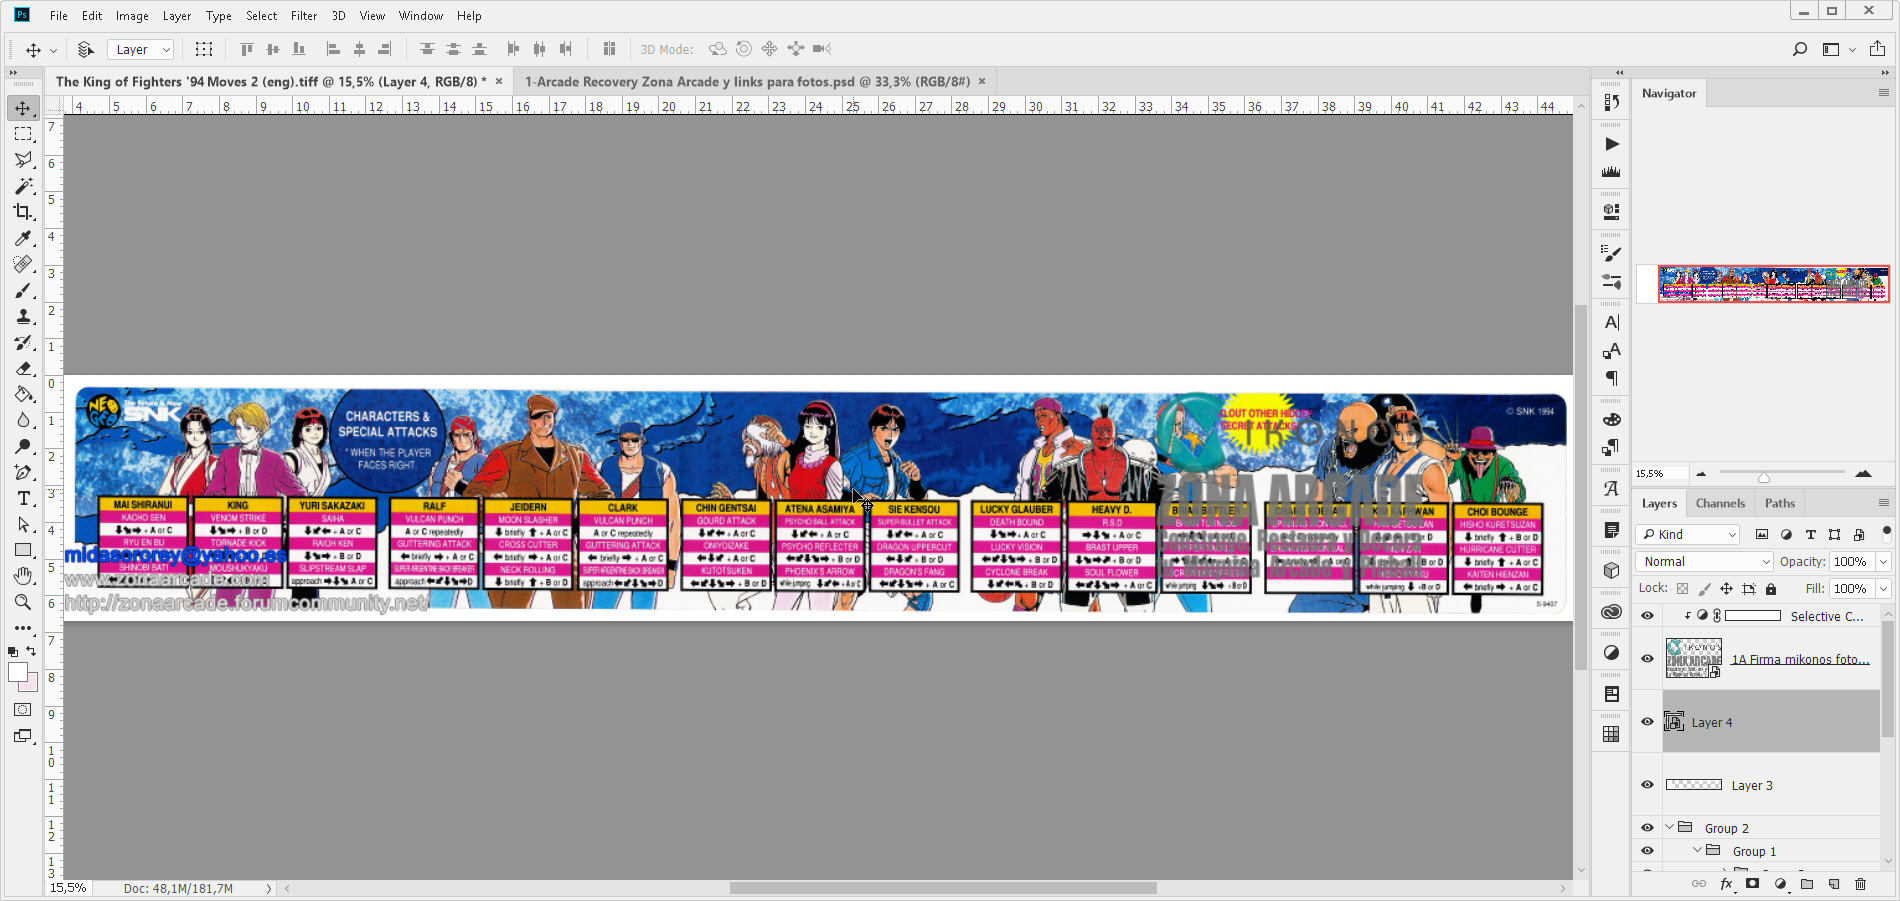The image size is (1900, 901).
Task: Click the Opacity value field
Action: [x=1850, y=562]
